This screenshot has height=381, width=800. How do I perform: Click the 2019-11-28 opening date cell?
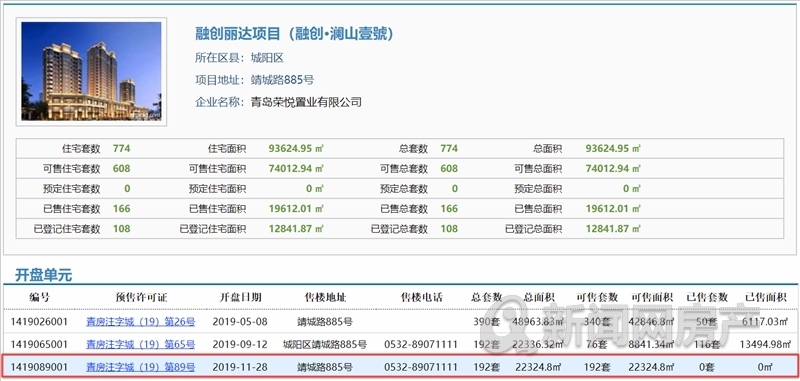240,367
